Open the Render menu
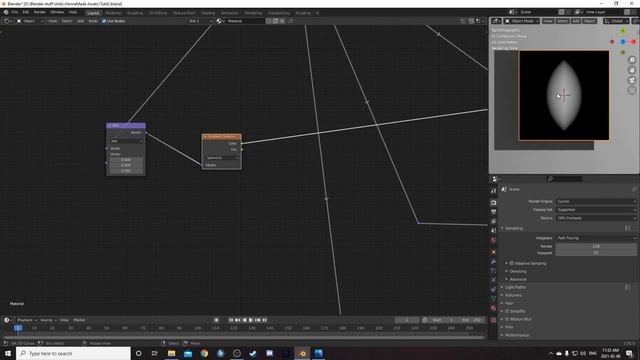The height and width of the screenshot is (360, 640). click(40, 12)
